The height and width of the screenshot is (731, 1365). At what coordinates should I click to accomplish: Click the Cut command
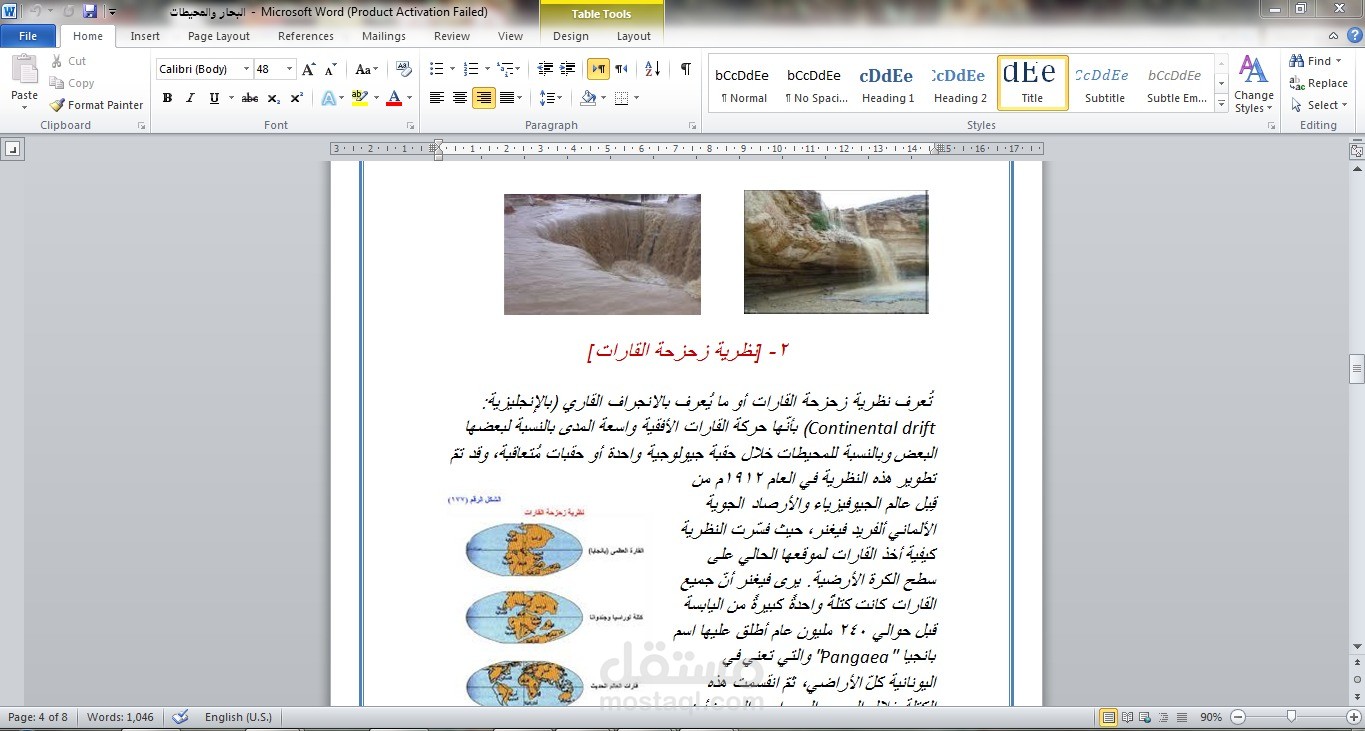68,61
